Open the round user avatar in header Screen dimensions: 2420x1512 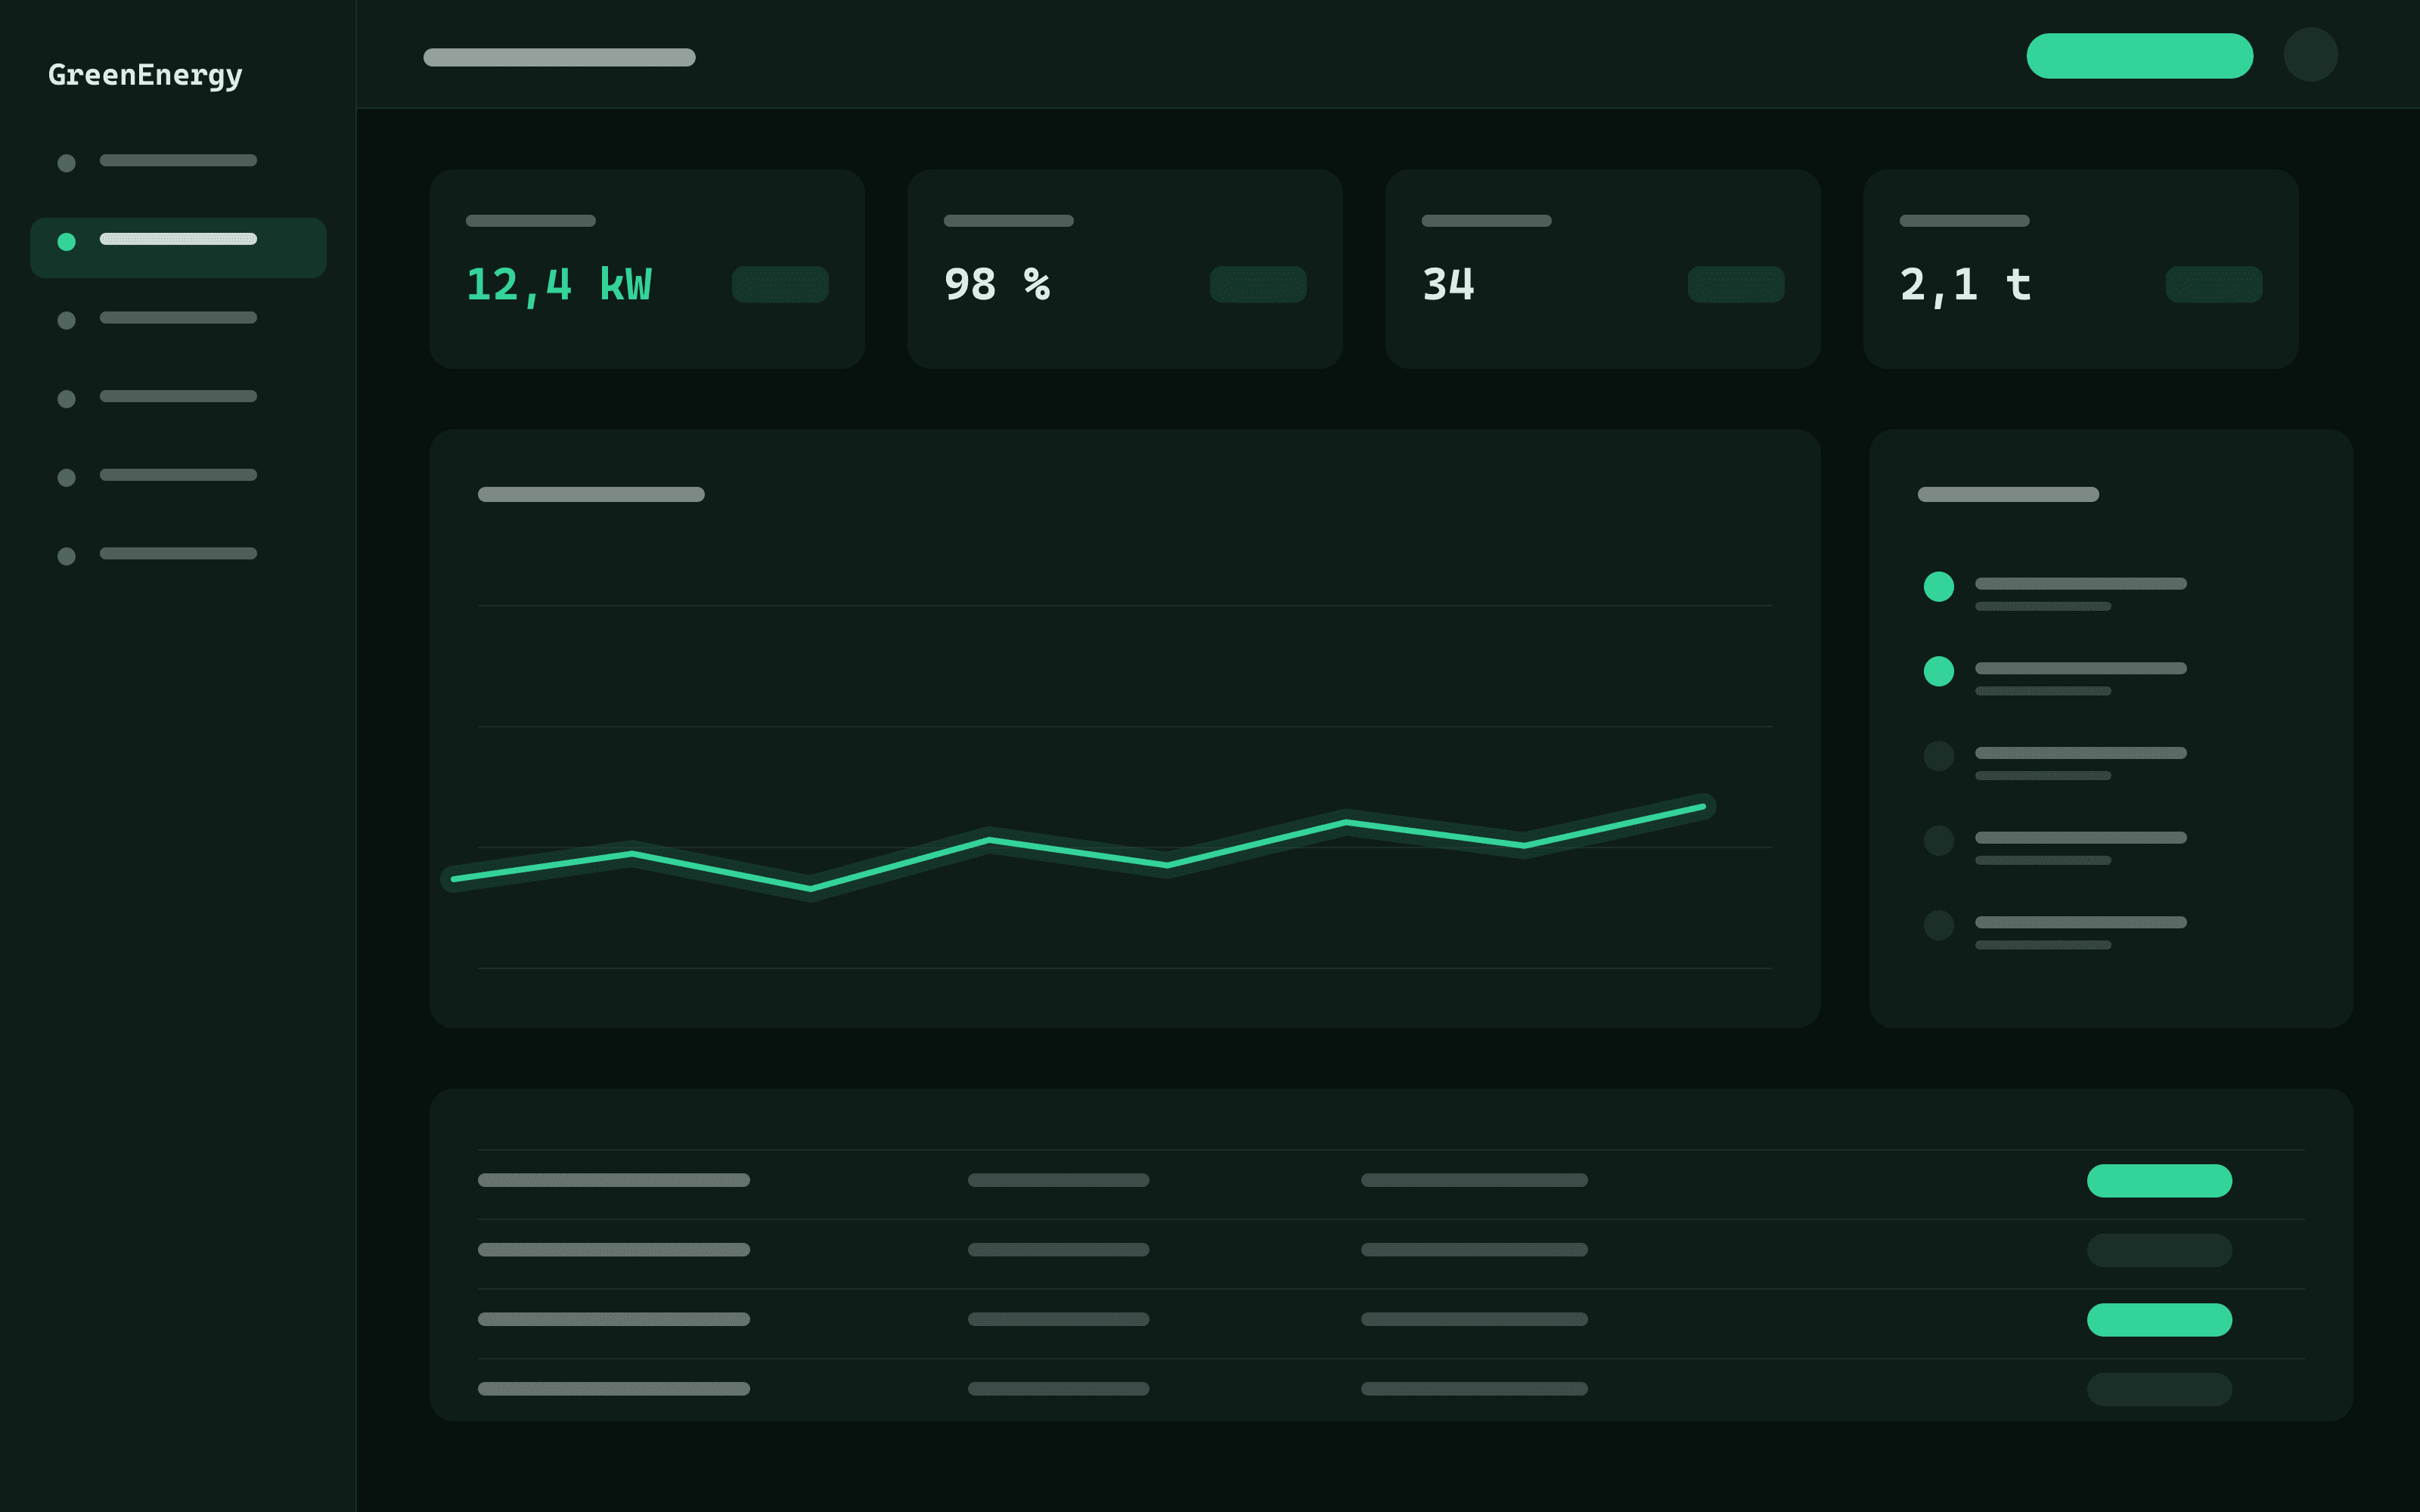[x=2310, y=55]
